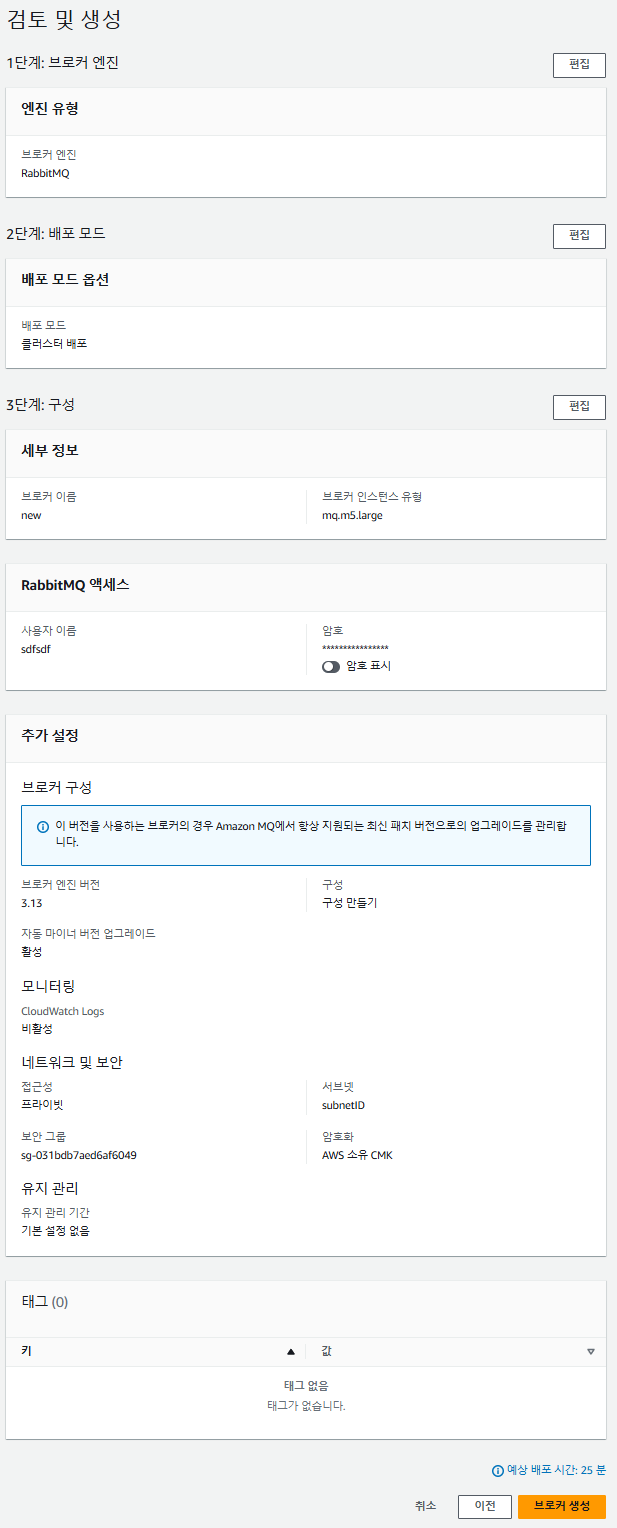Image resolution: width=617 pixels, height=1528 pixels.
Task: Click the 값 column header
Action: [327, 1351]
